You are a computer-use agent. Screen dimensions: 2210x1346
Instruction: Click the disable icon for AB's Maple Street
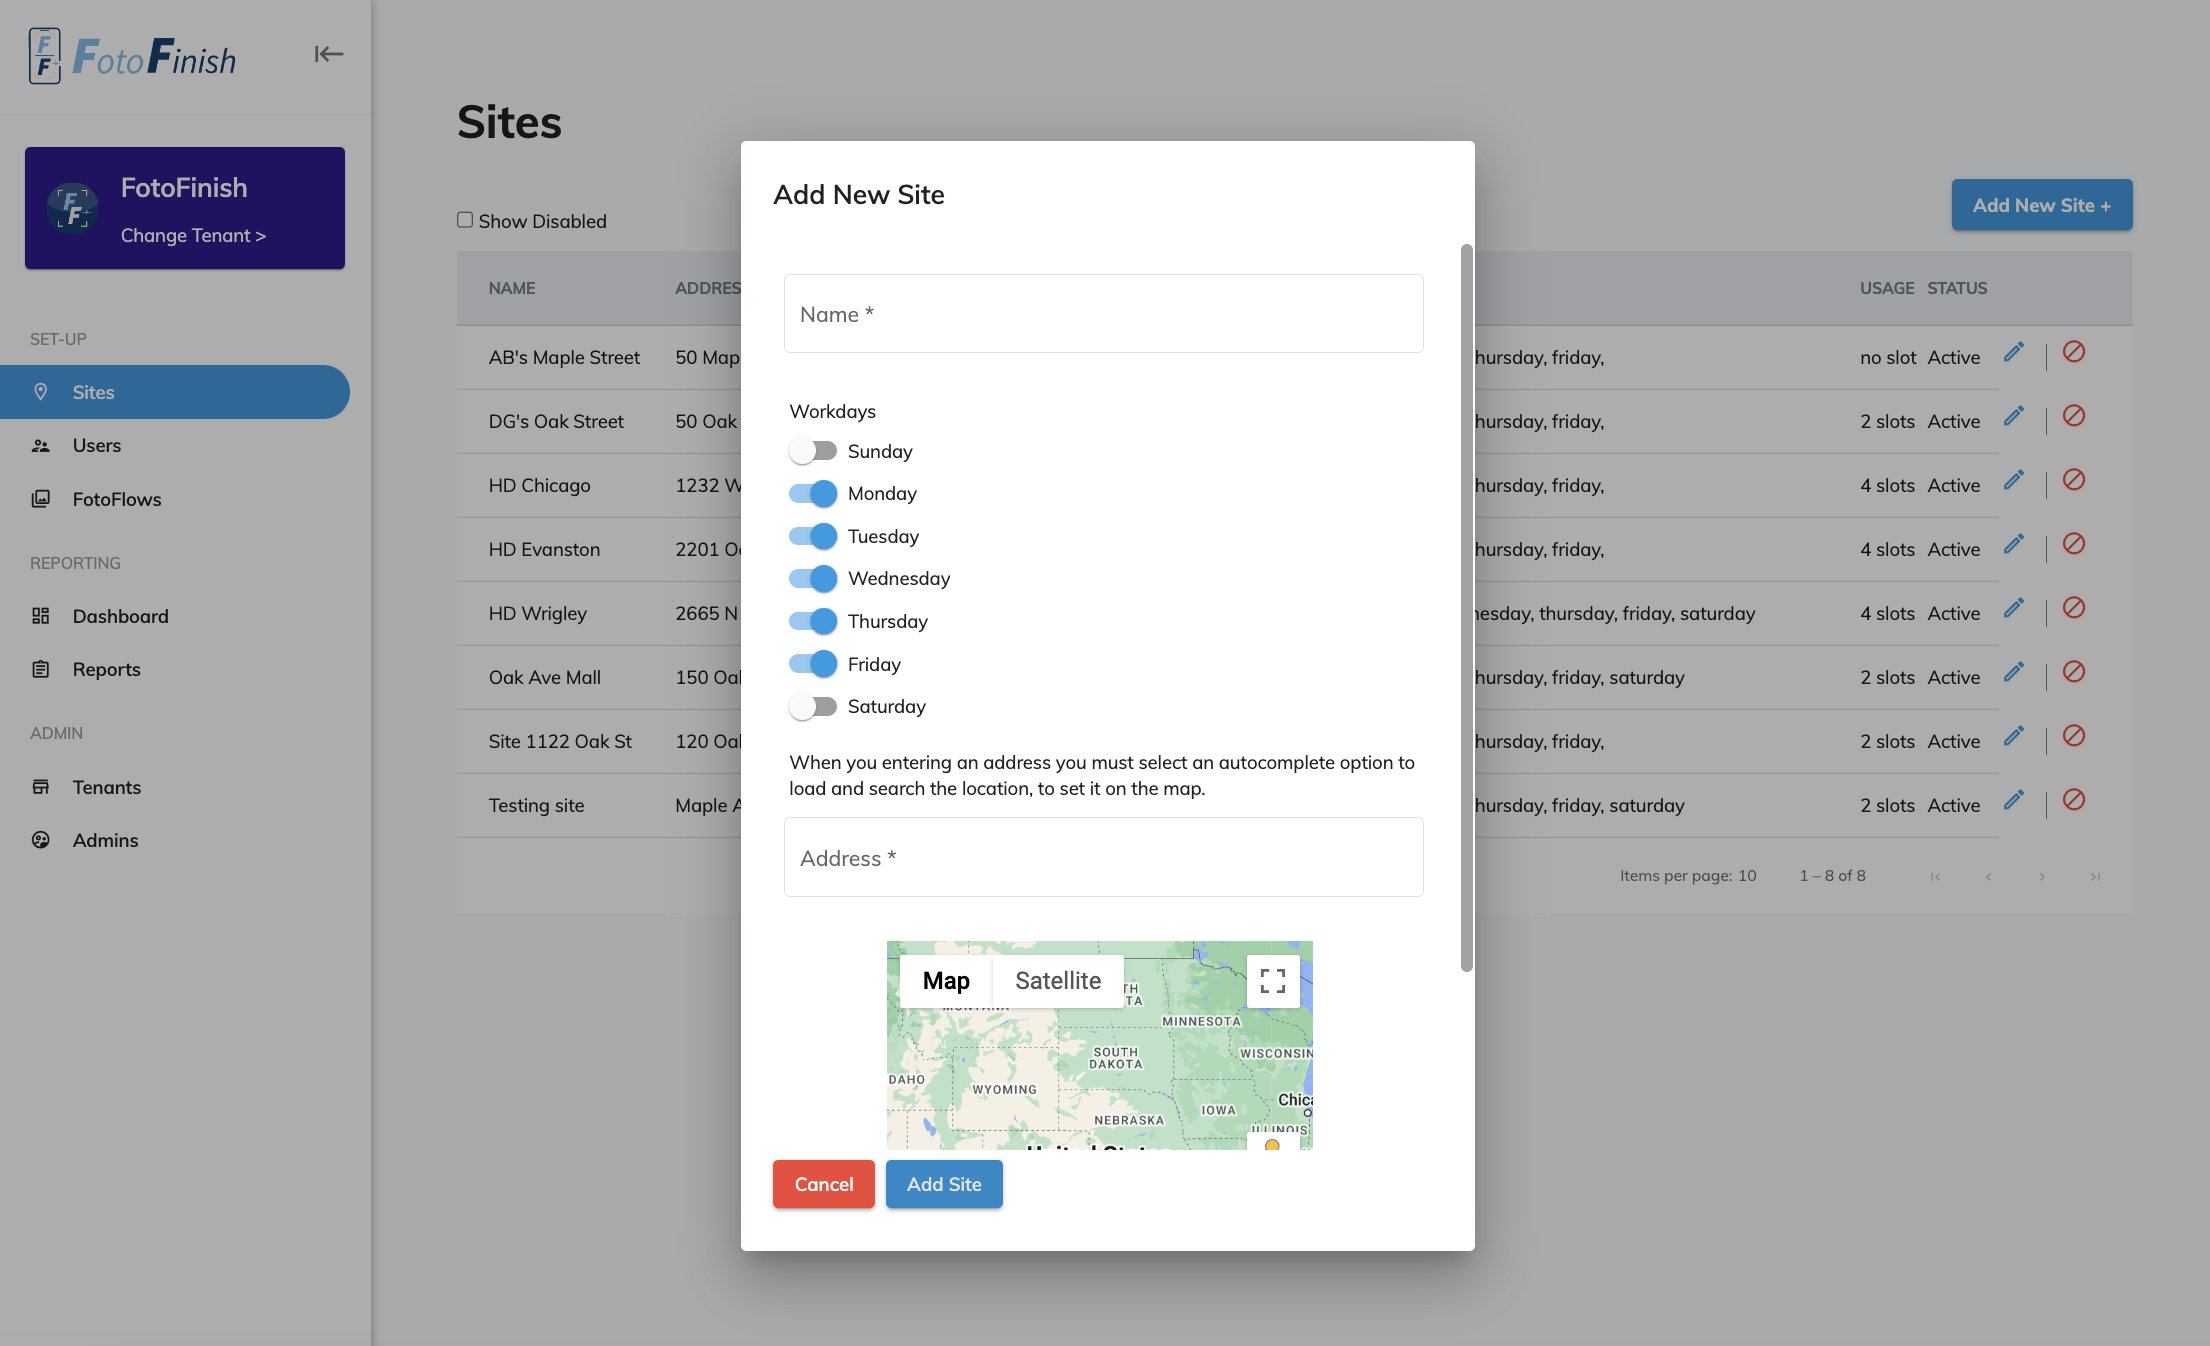point(2074,352)
